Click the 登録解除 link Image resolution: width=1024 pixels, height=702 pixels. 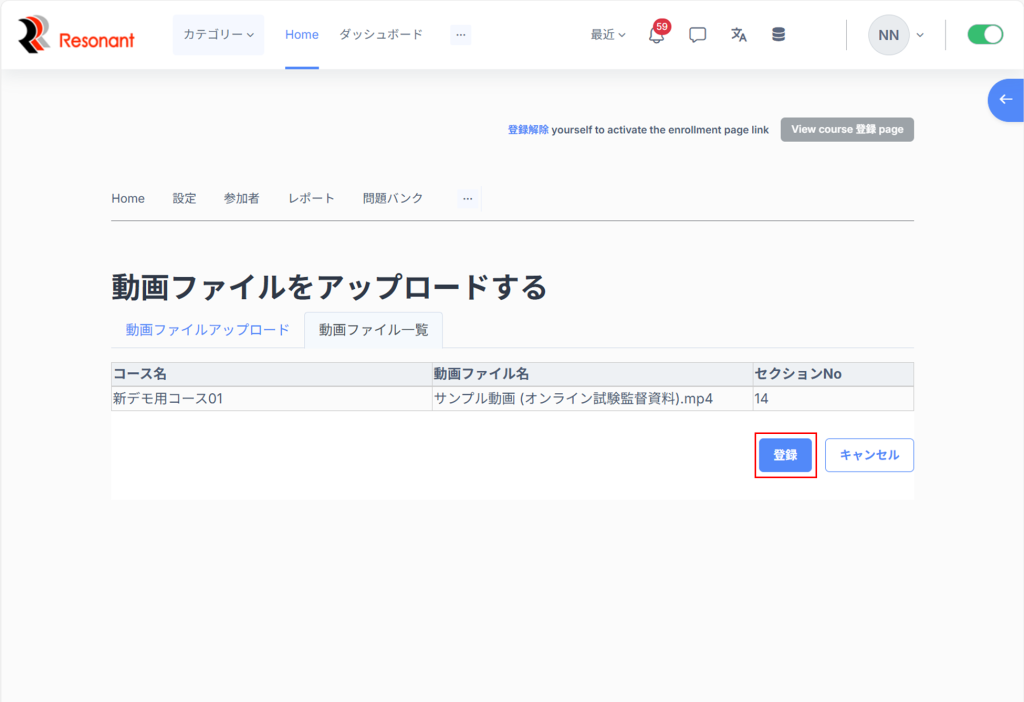528,130
